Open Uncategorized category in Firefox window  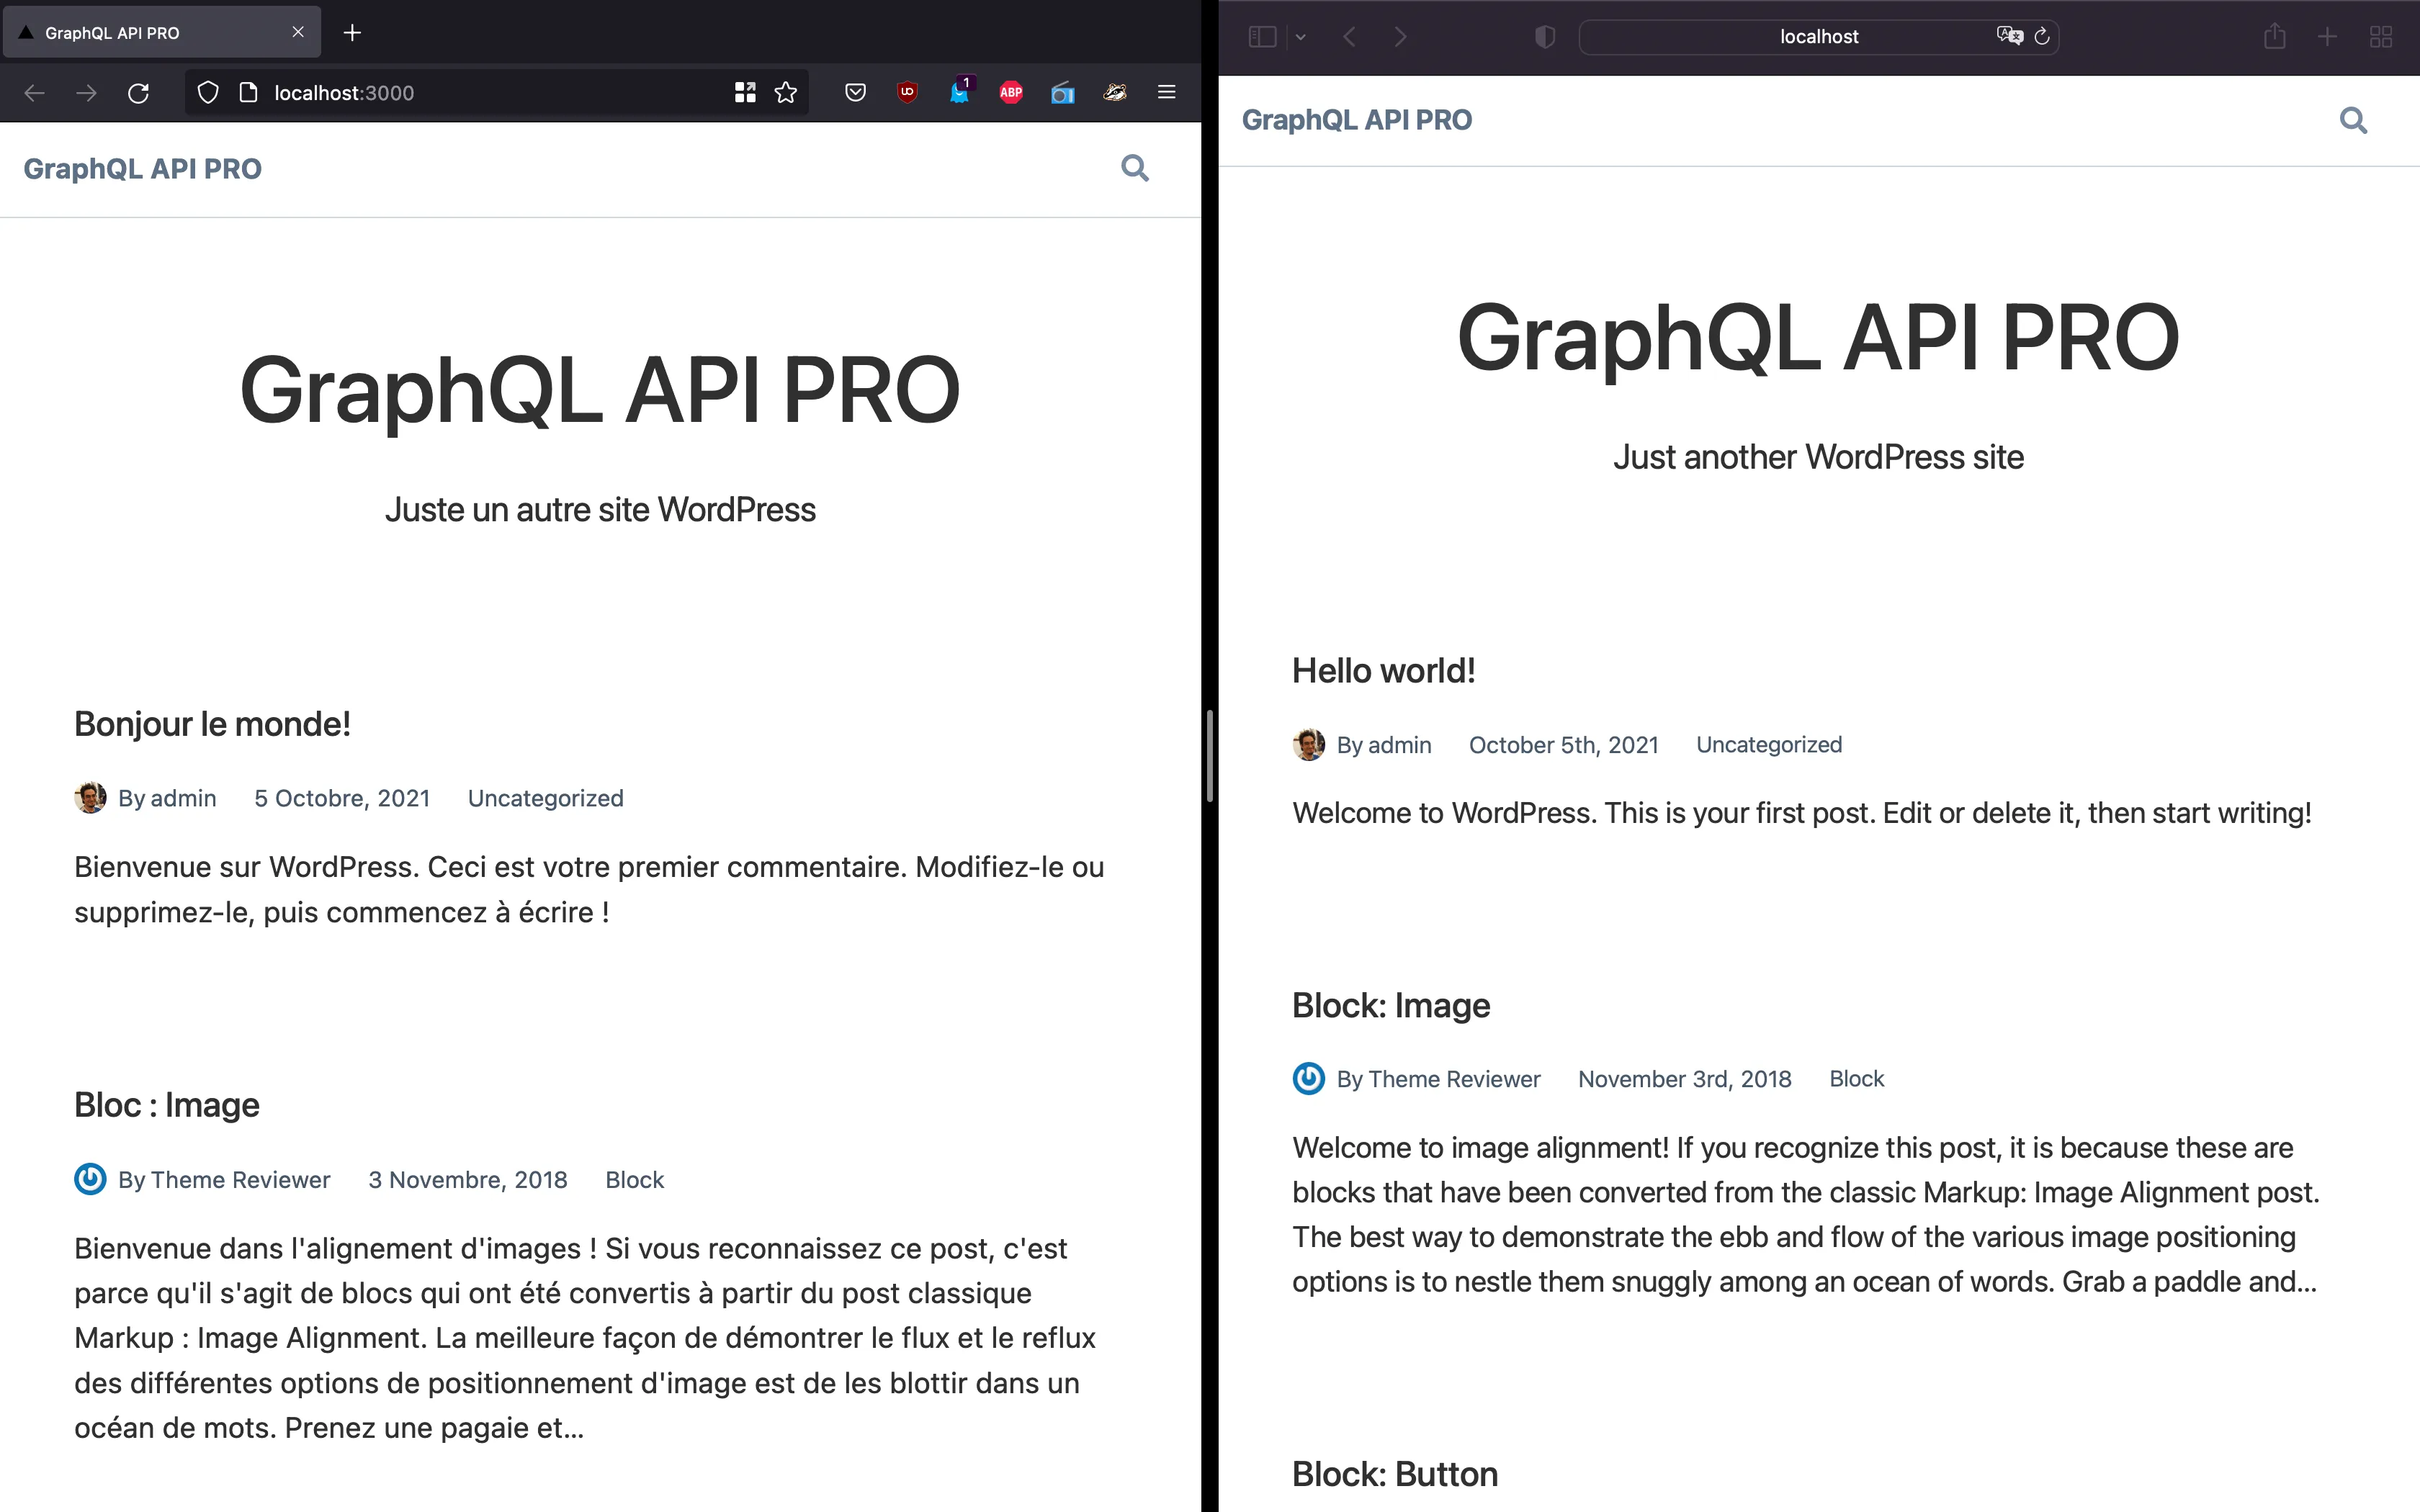(x=545, y=798)
